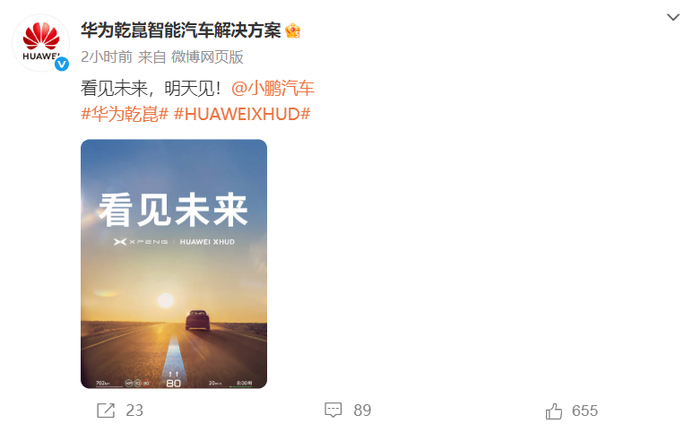Open the #HUAWEIXHUD# hashtag topic

point(242,114)
